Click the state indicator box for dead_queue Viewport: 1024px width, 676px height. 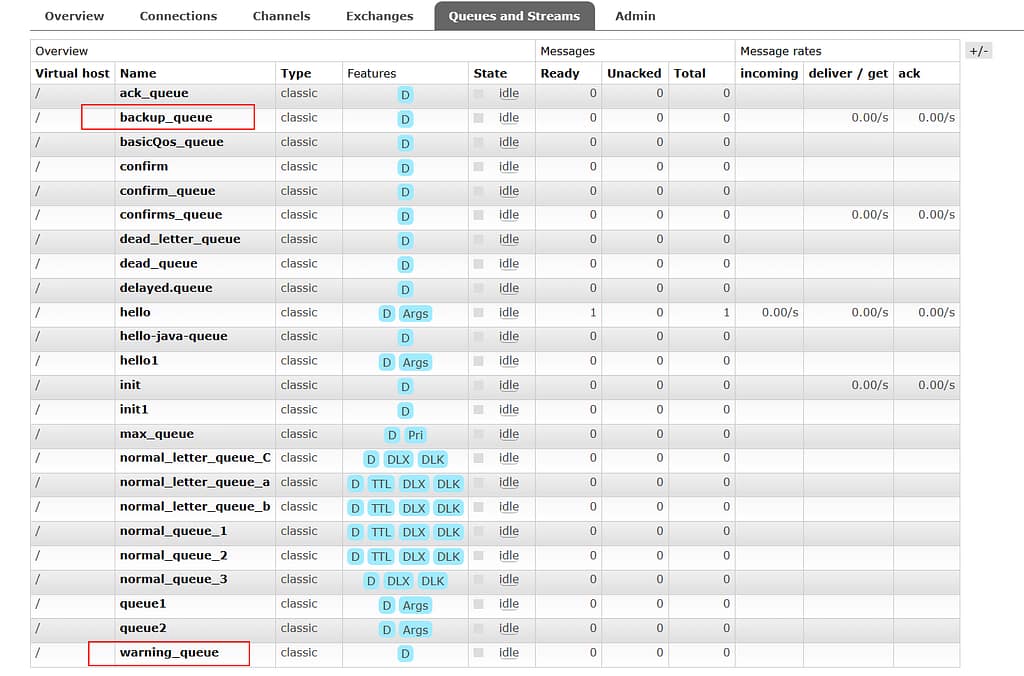tap(478, 264)
